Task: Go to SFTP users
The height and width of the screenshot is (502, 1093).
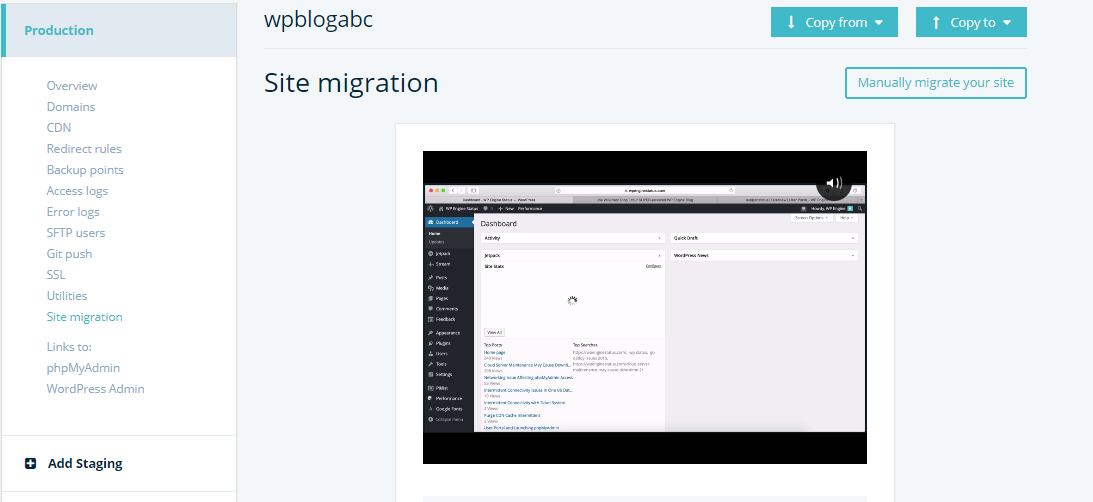Action: [76, 232]
